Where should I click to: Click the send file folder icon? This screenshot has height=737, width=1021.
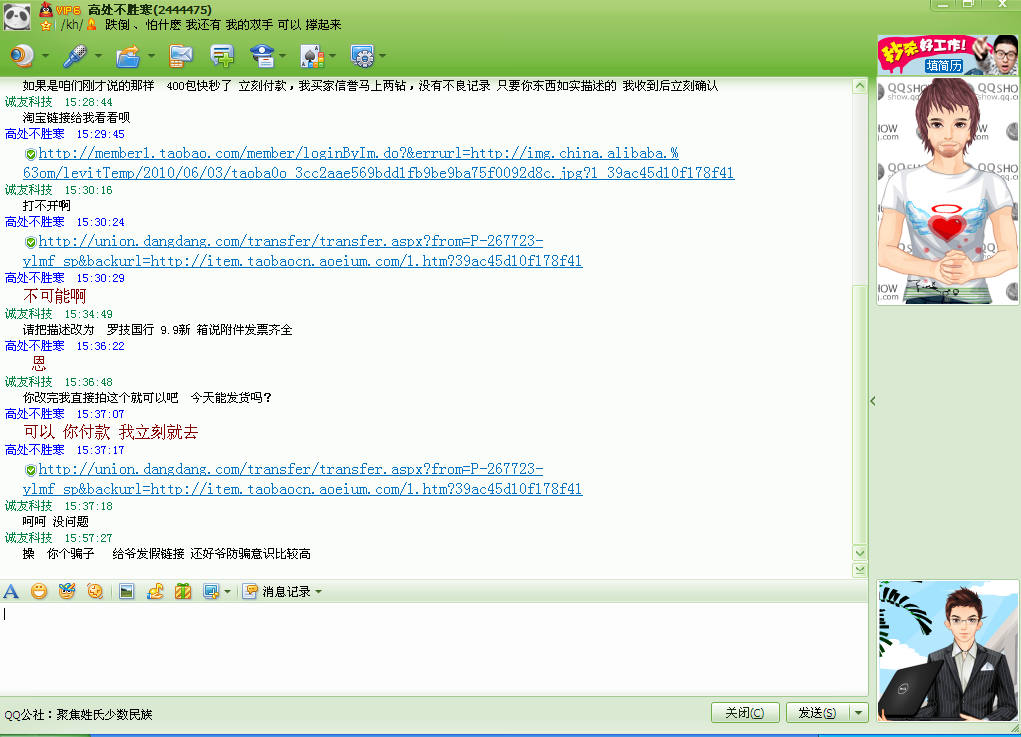[127, 55]
